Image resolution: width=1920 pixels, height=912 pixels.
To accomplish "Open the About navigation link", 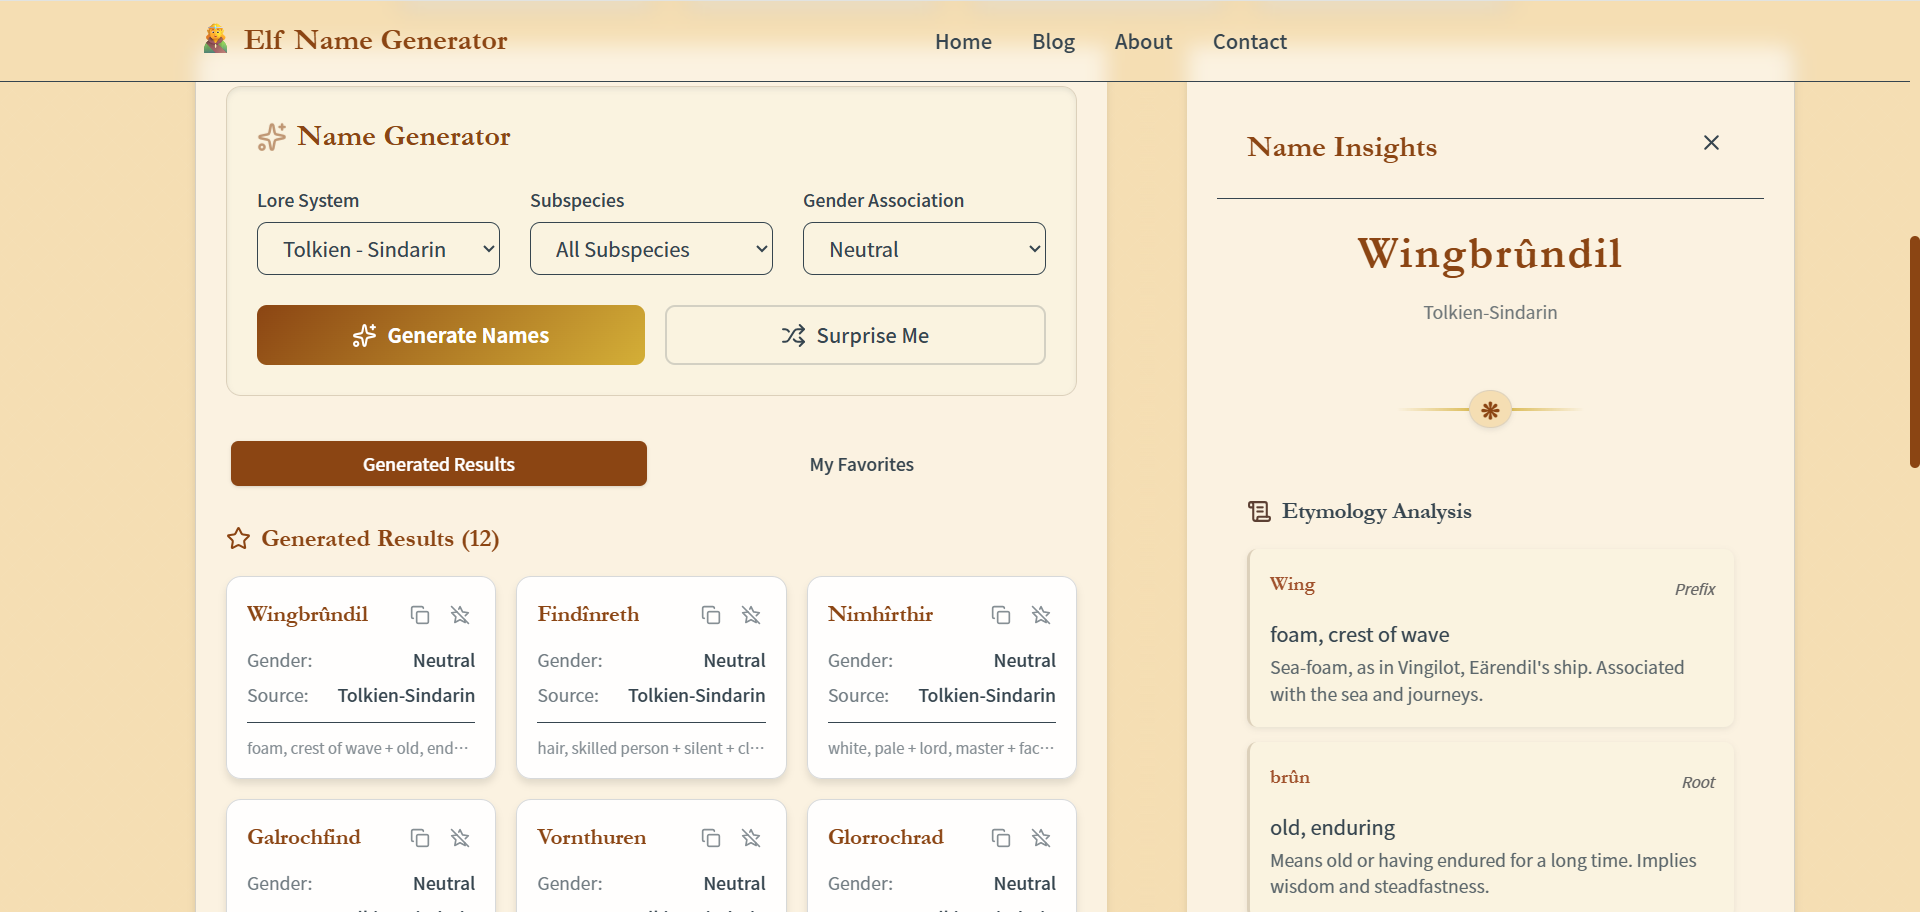I will point(1143,42).
